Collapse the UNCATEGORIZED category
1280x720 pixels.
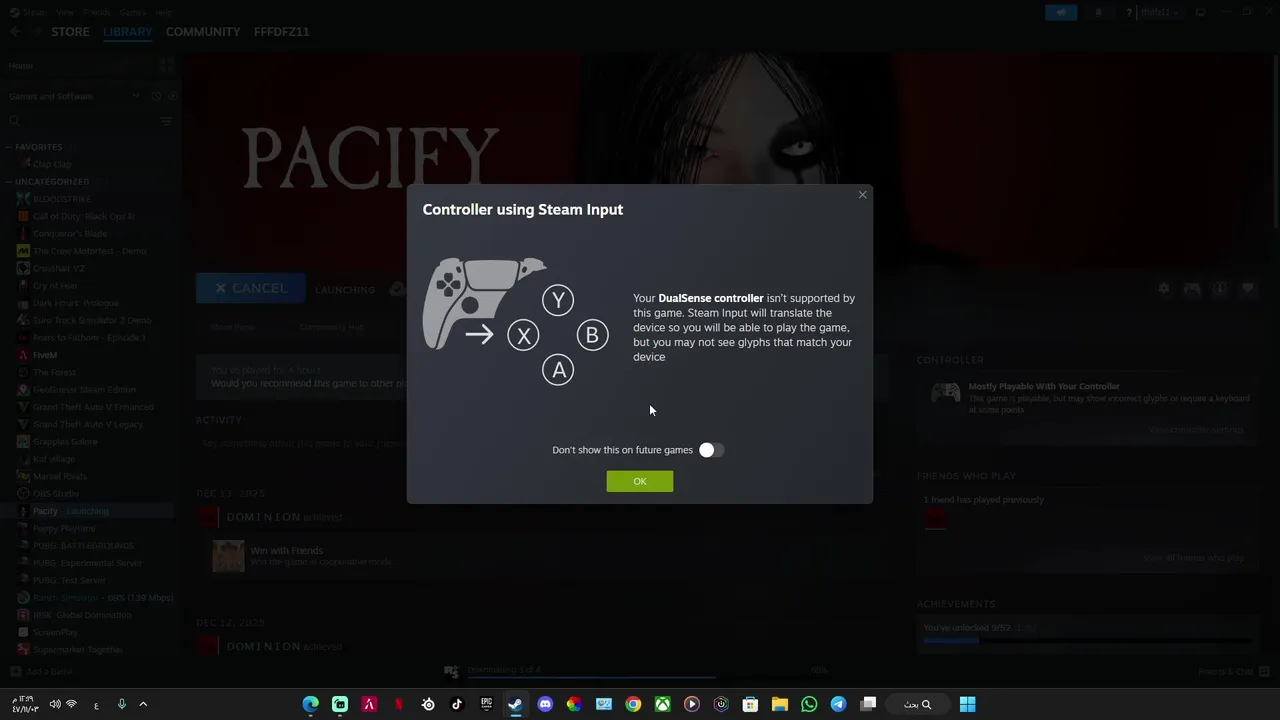(52, 182)
